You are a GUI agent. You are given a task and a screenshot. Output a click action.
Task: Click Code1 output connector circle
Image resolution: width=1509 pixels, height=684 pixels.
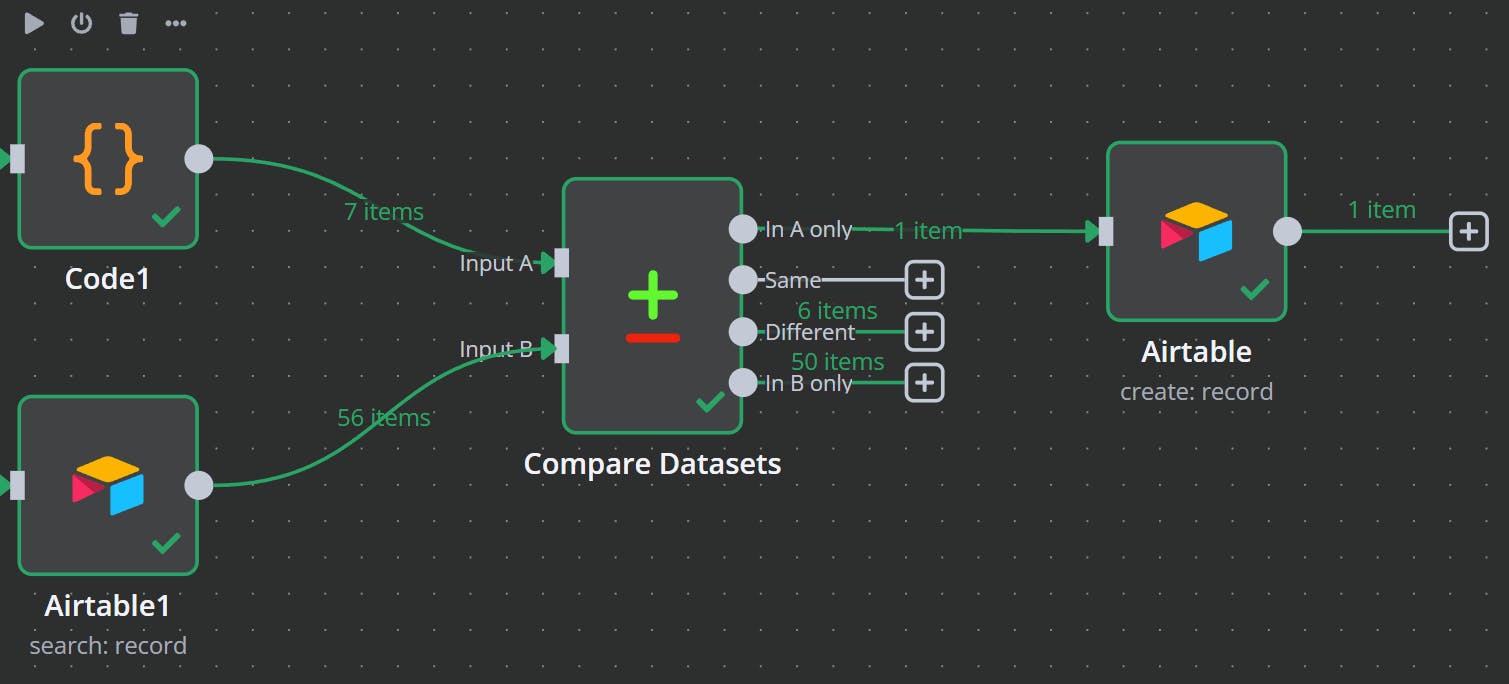point(199,158)
